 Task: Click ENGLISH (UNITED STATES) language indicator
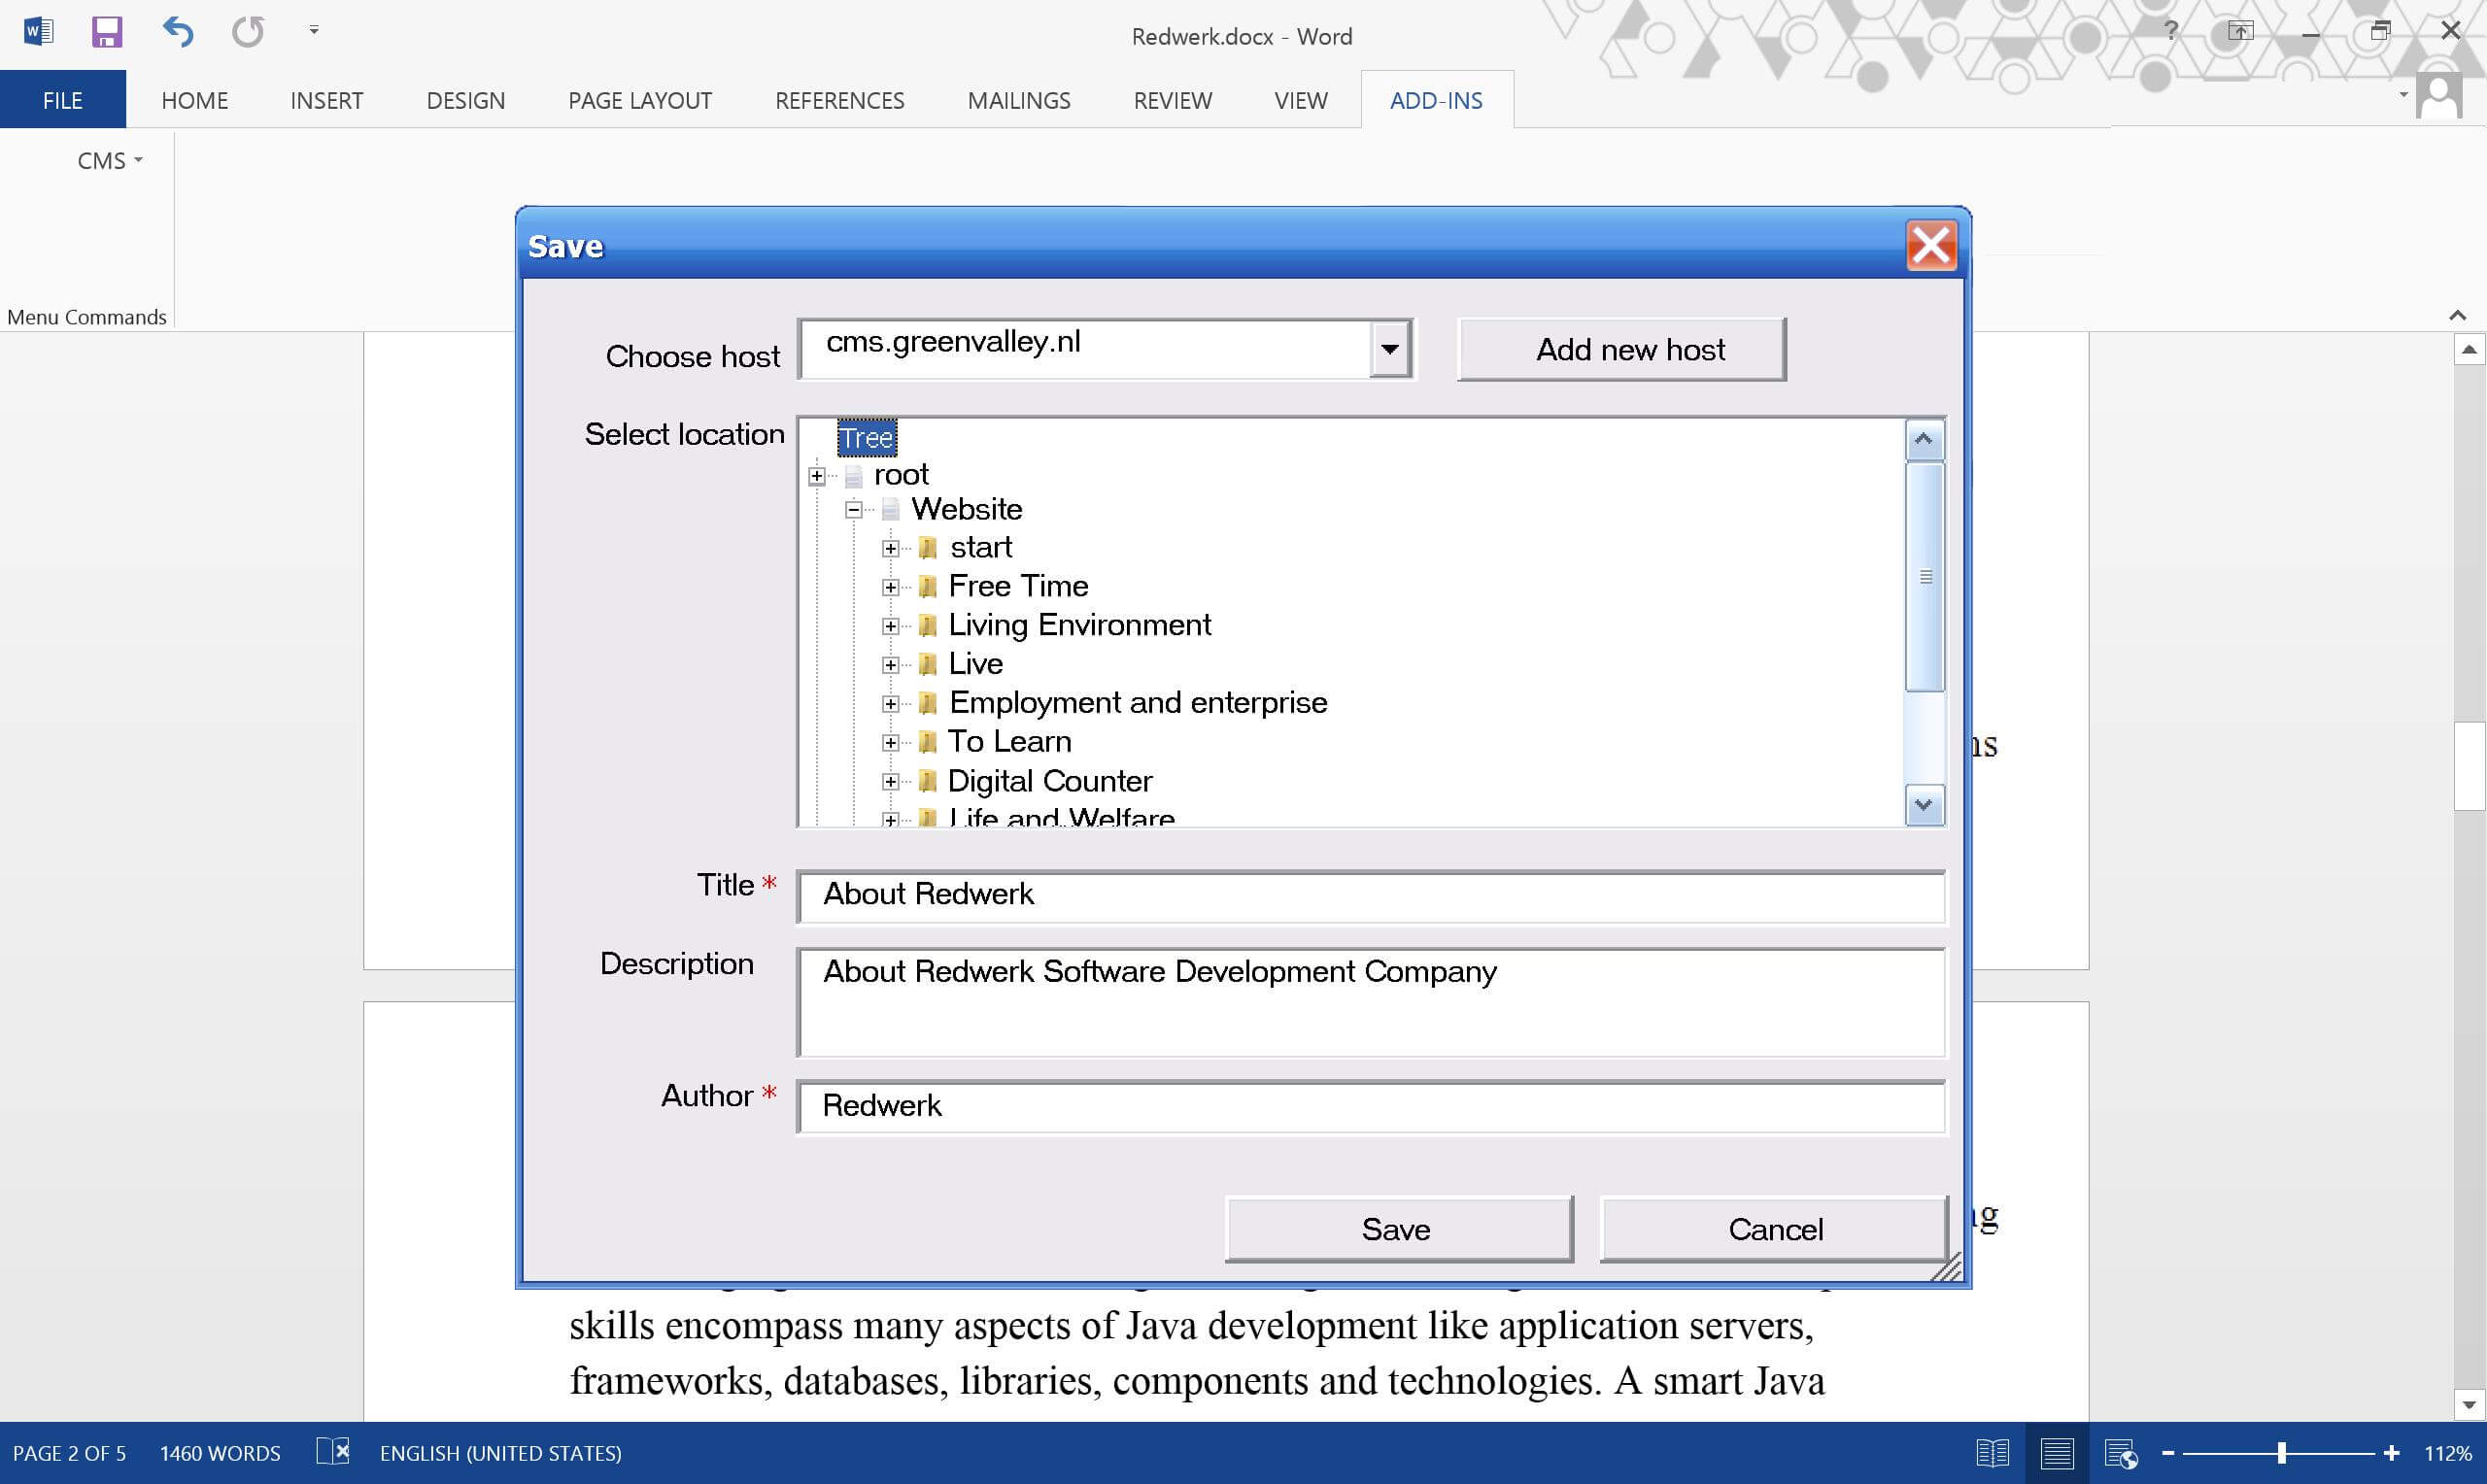tap(500, 1453)
